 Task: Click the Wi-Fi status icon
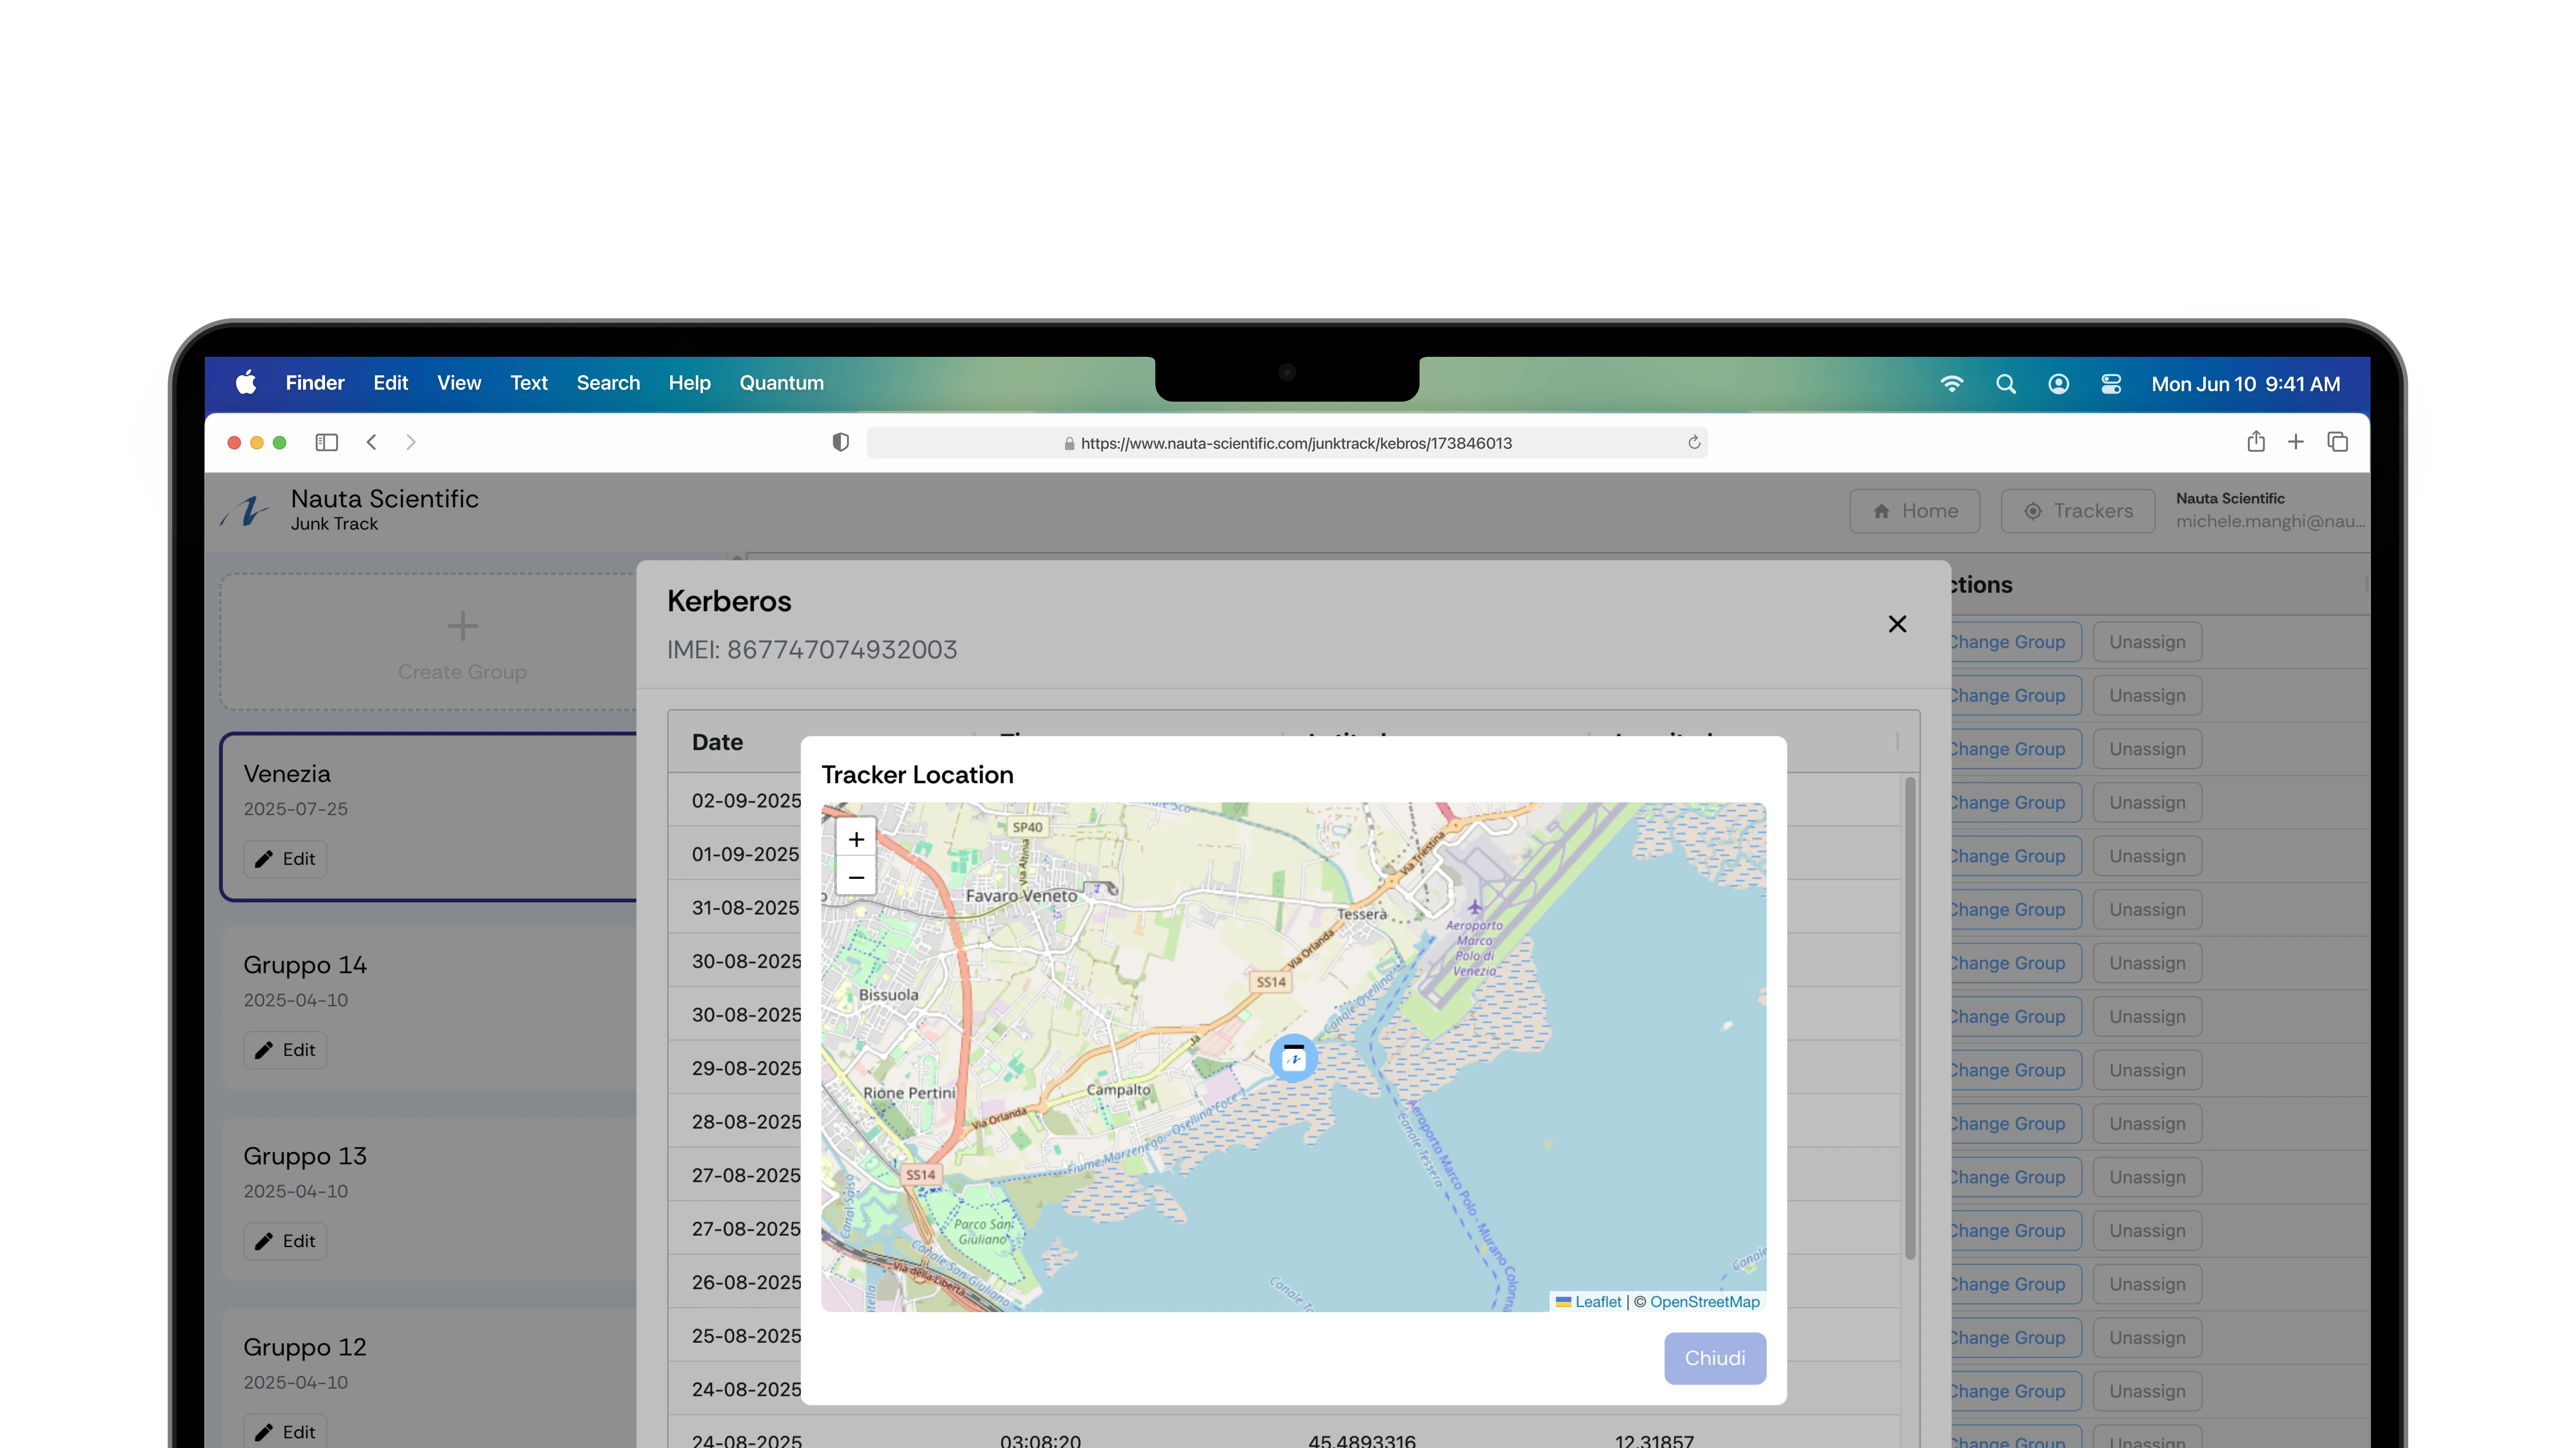coord(1951,384)
